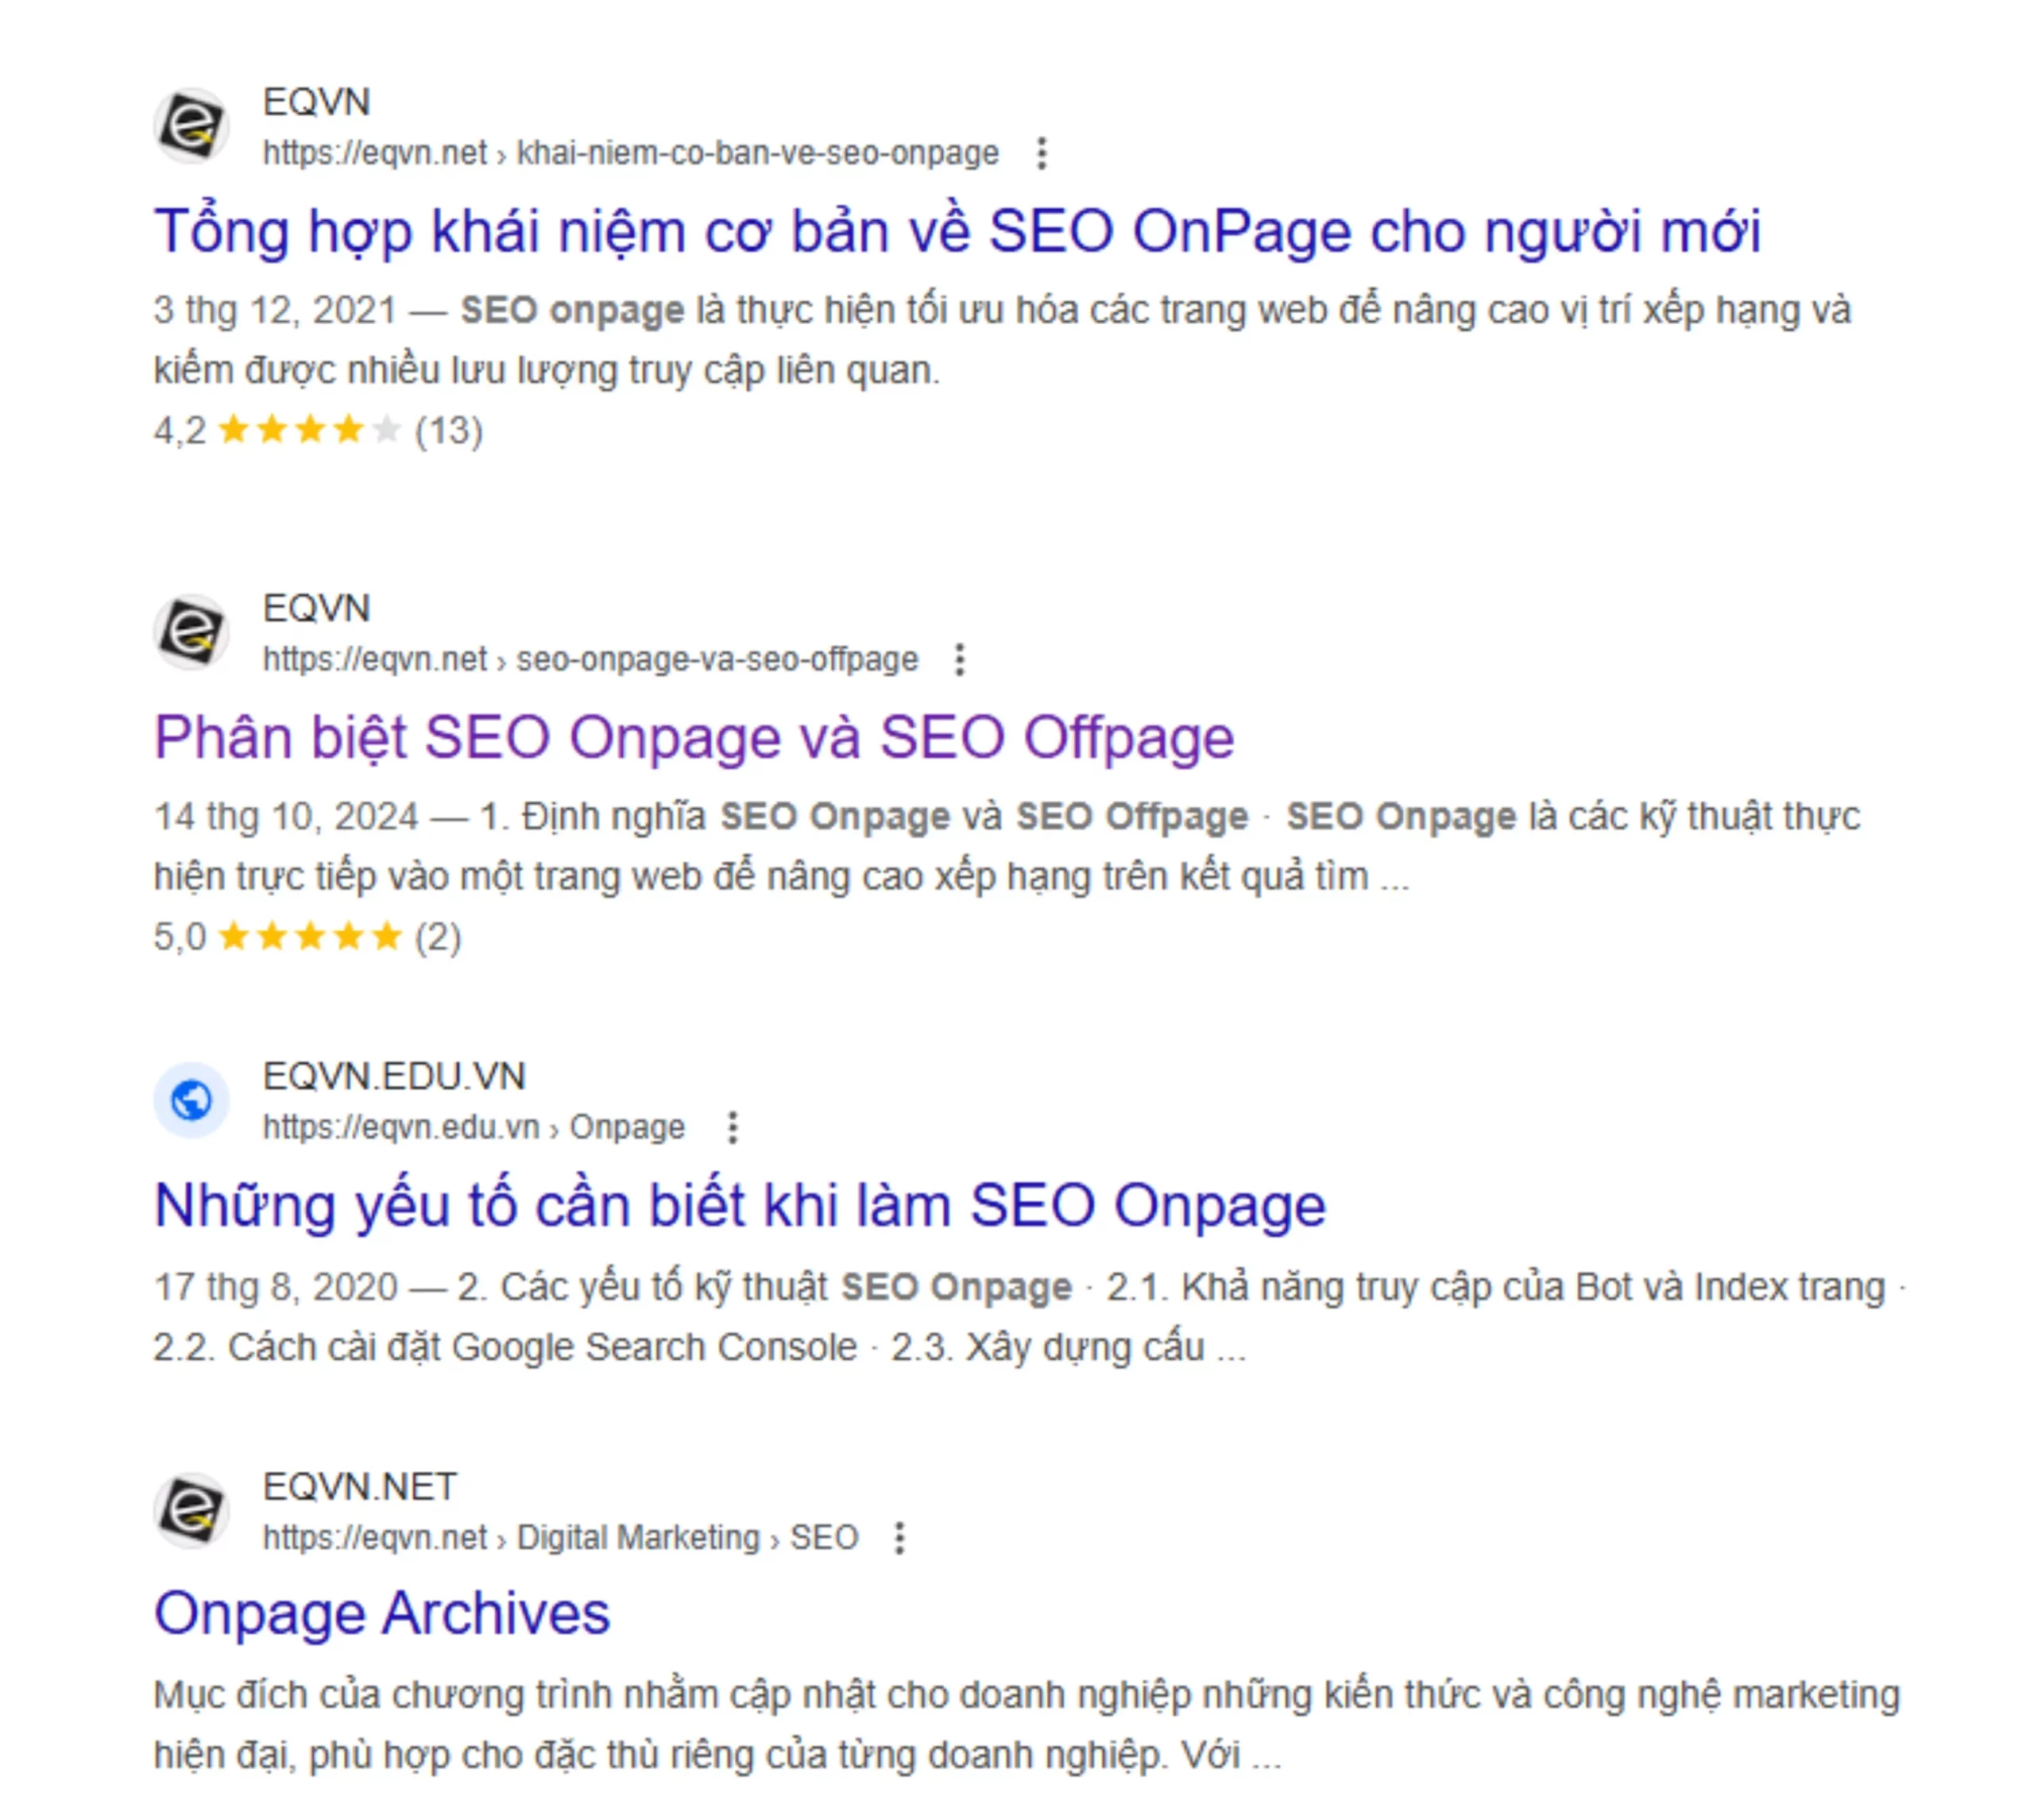Click the 4,2 star rating with 13 reviews
Viewport: 2034px width, 1820px height.
click(317, 431)
